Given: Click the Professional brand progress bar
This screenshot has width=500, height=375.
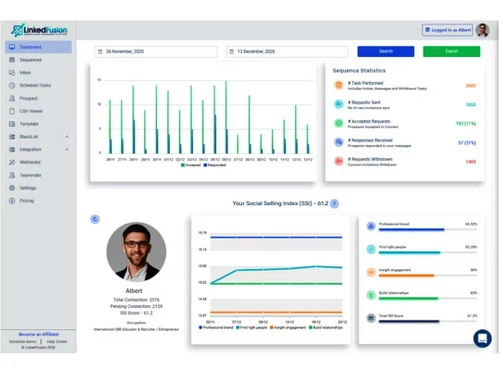Looking at the screenshot, I should click(428, 230).
